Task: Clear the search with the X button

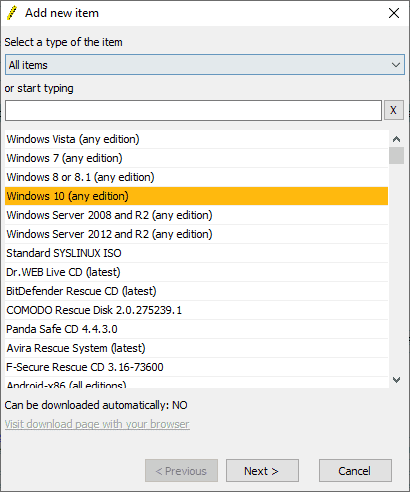Action: (394, 110)
